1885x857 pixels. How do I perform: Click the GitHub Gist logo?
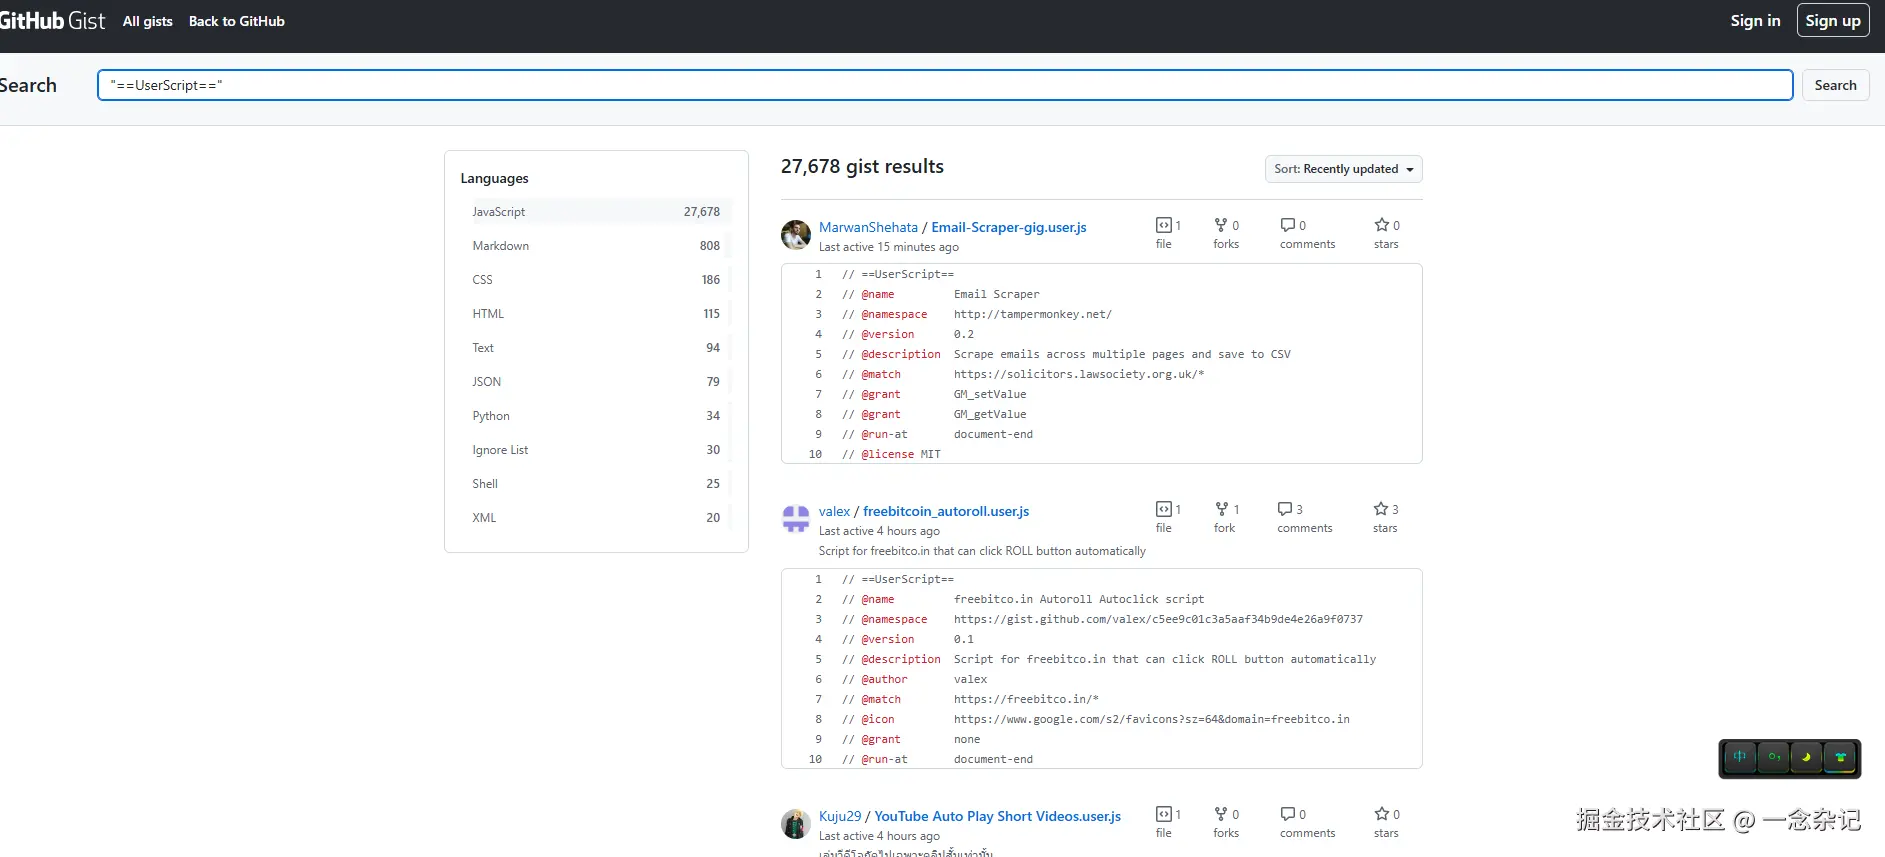(x=52, y=21)
